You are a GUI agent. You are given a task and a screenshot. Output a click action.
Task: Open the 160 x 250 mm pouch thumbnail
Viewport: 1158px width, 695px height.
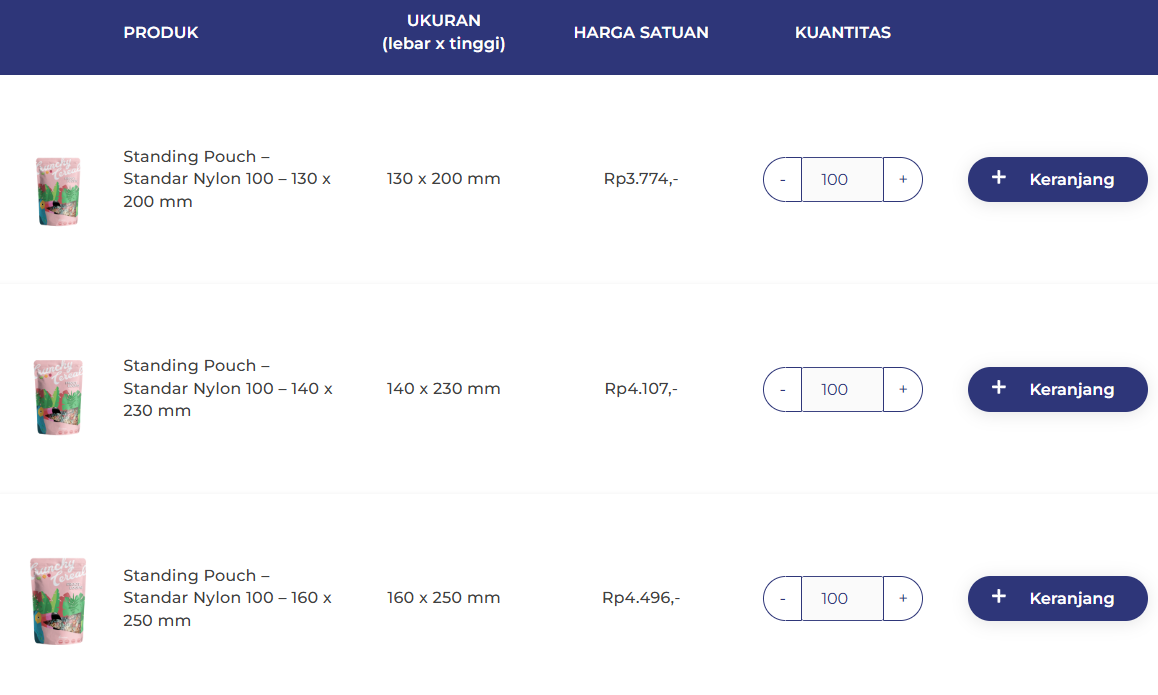[58, 600]
